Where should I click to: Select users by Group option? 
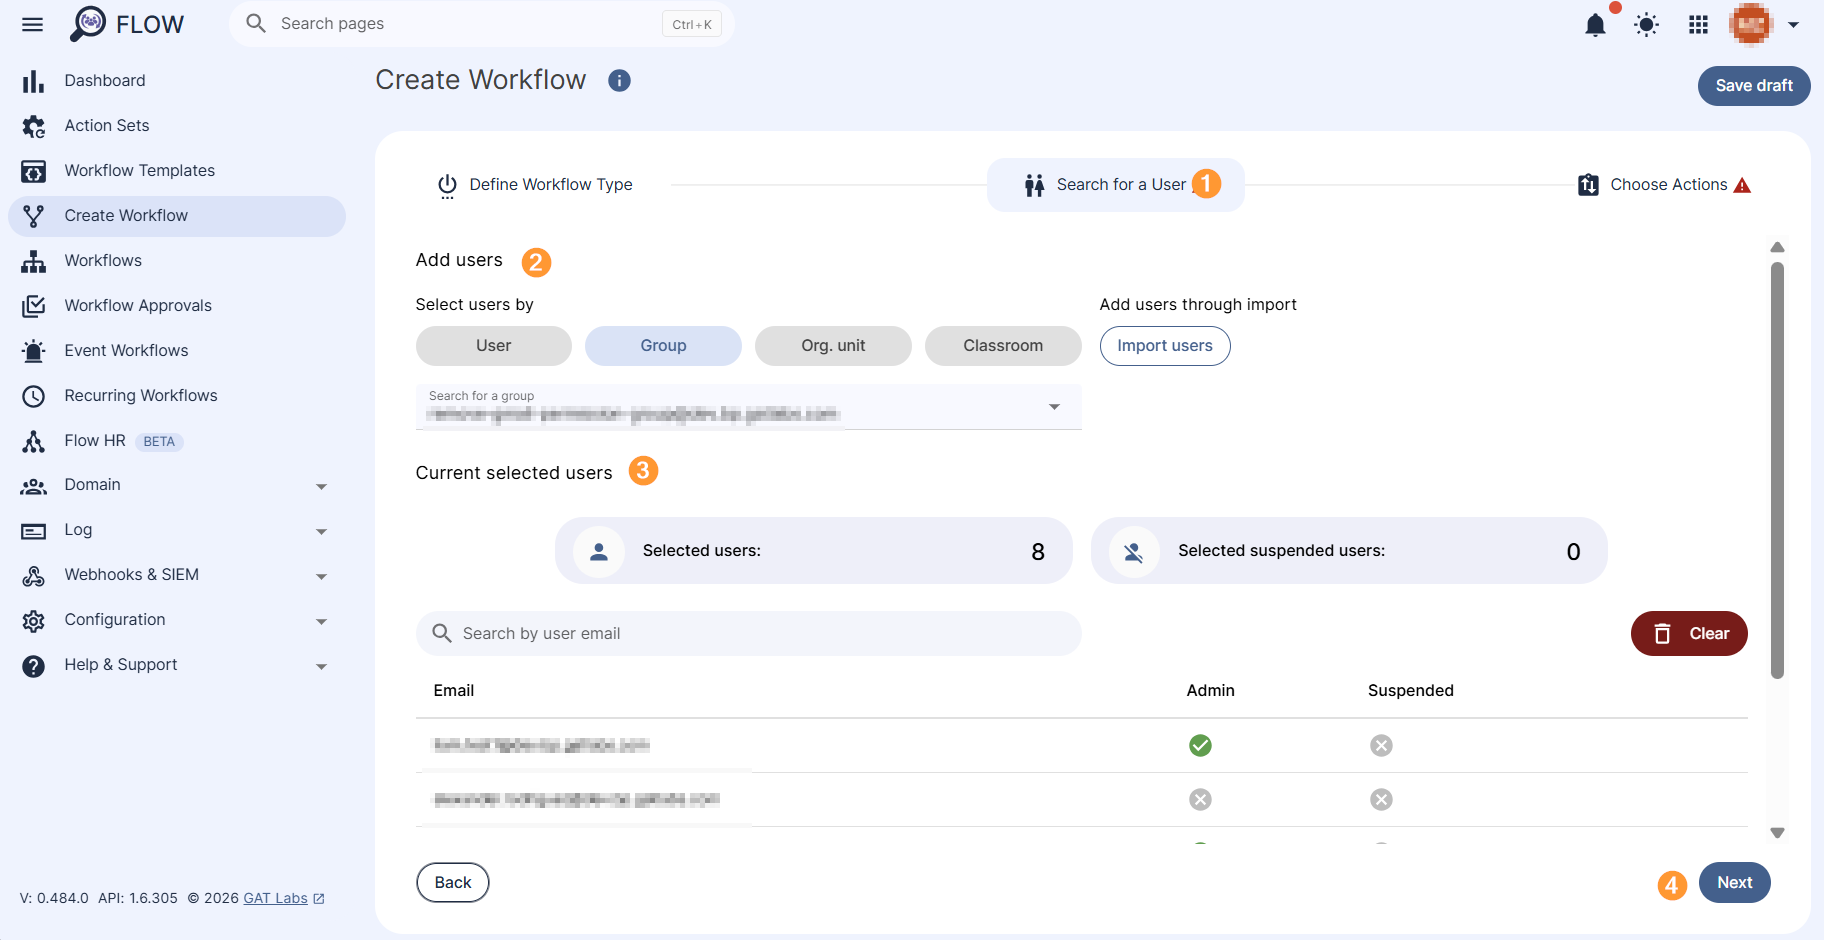tap(663, 345)
